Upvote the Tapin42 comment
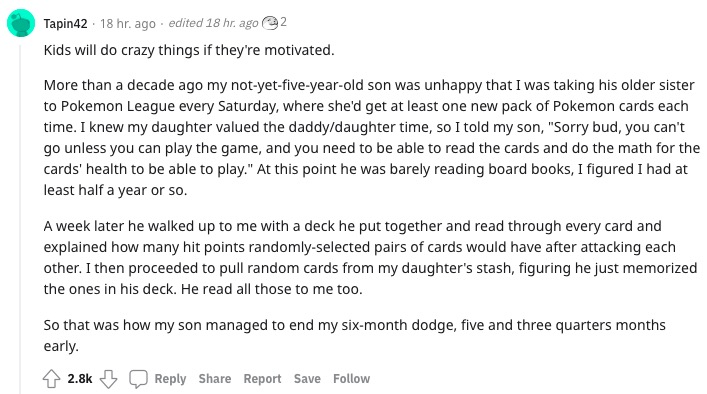 51,379
